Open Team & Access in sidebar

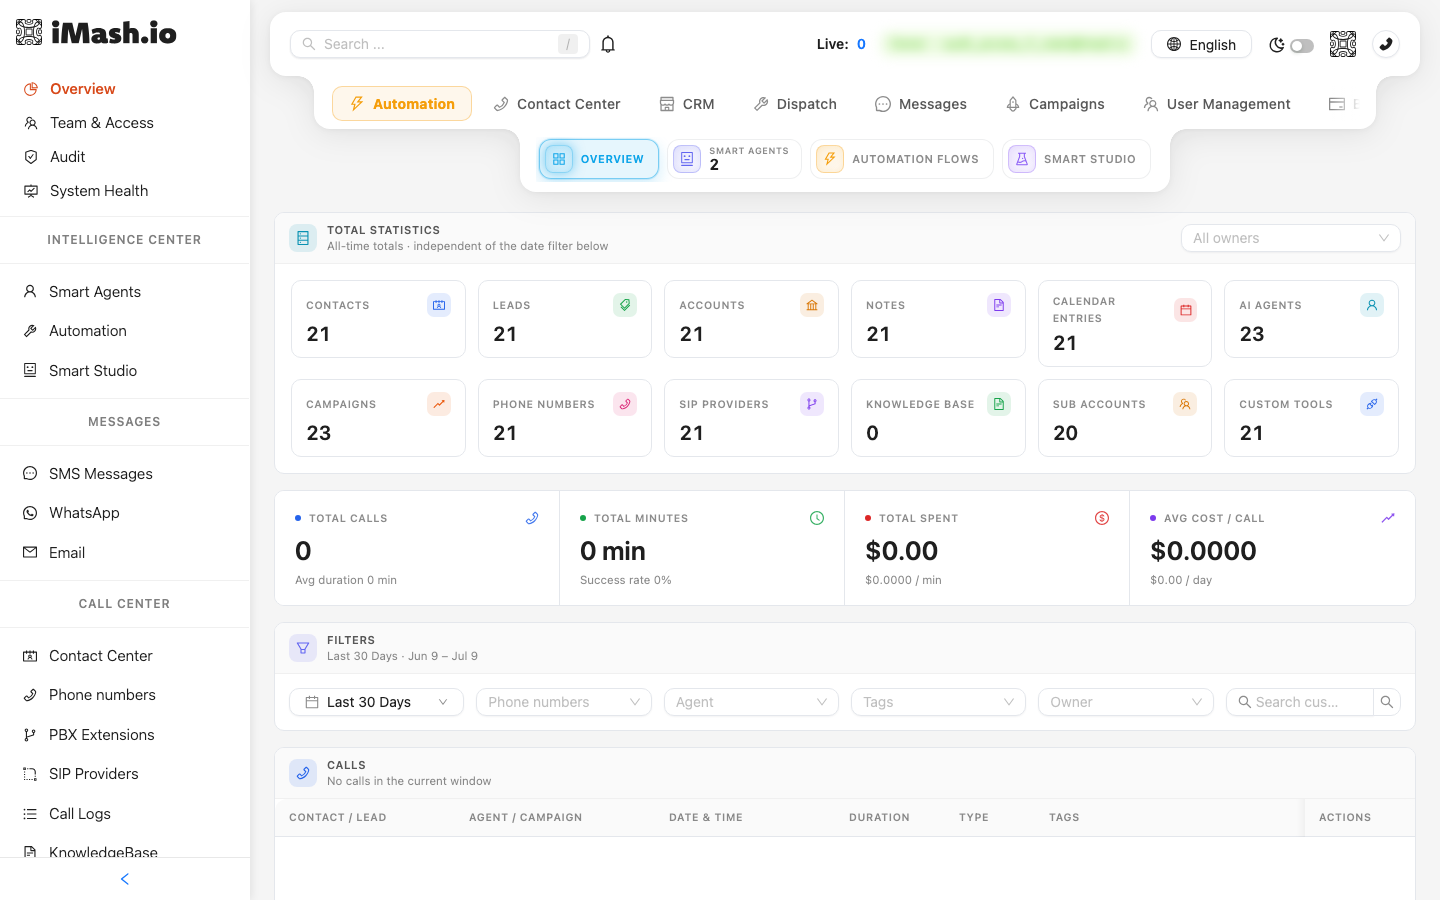[x=102, y=122]
